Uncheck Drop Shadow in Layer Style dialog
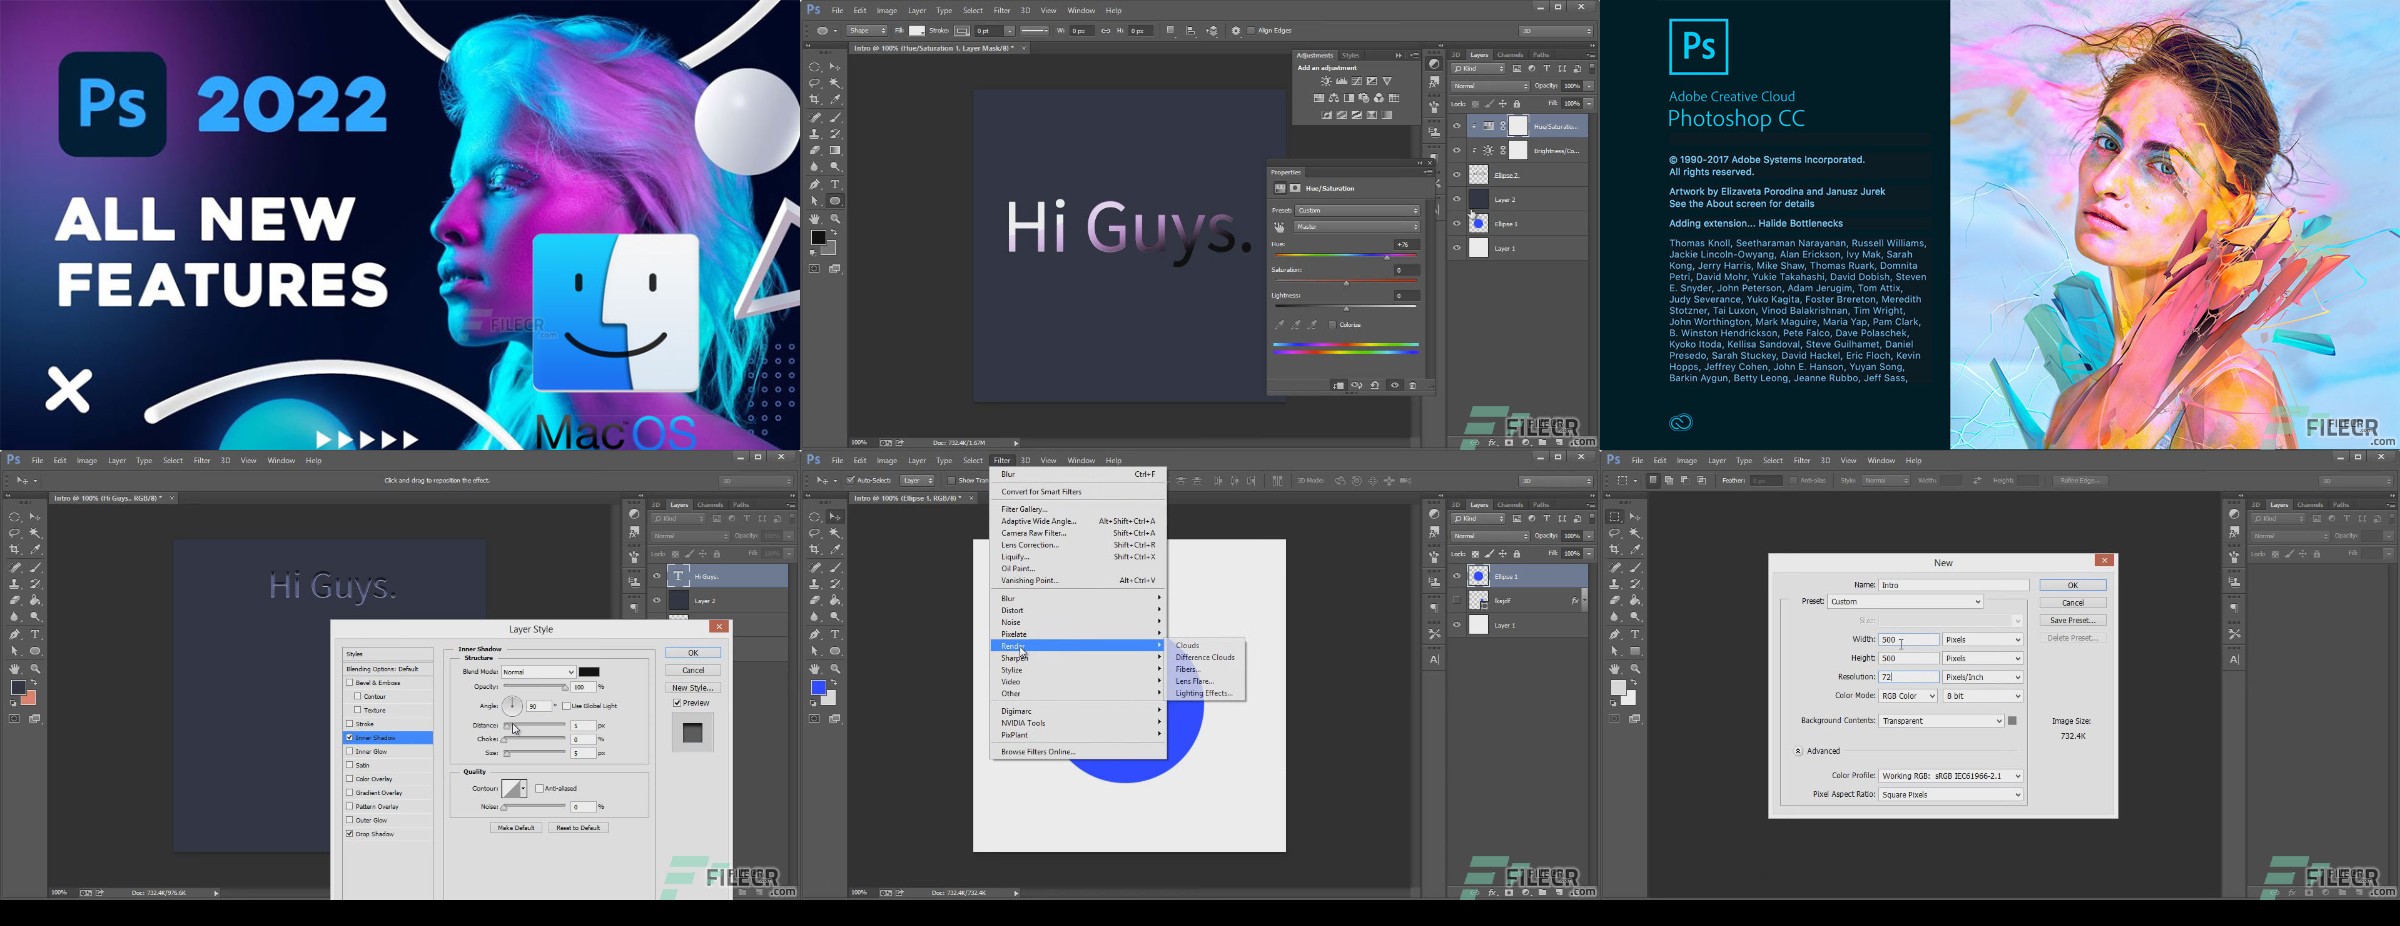 coord(350,833)
